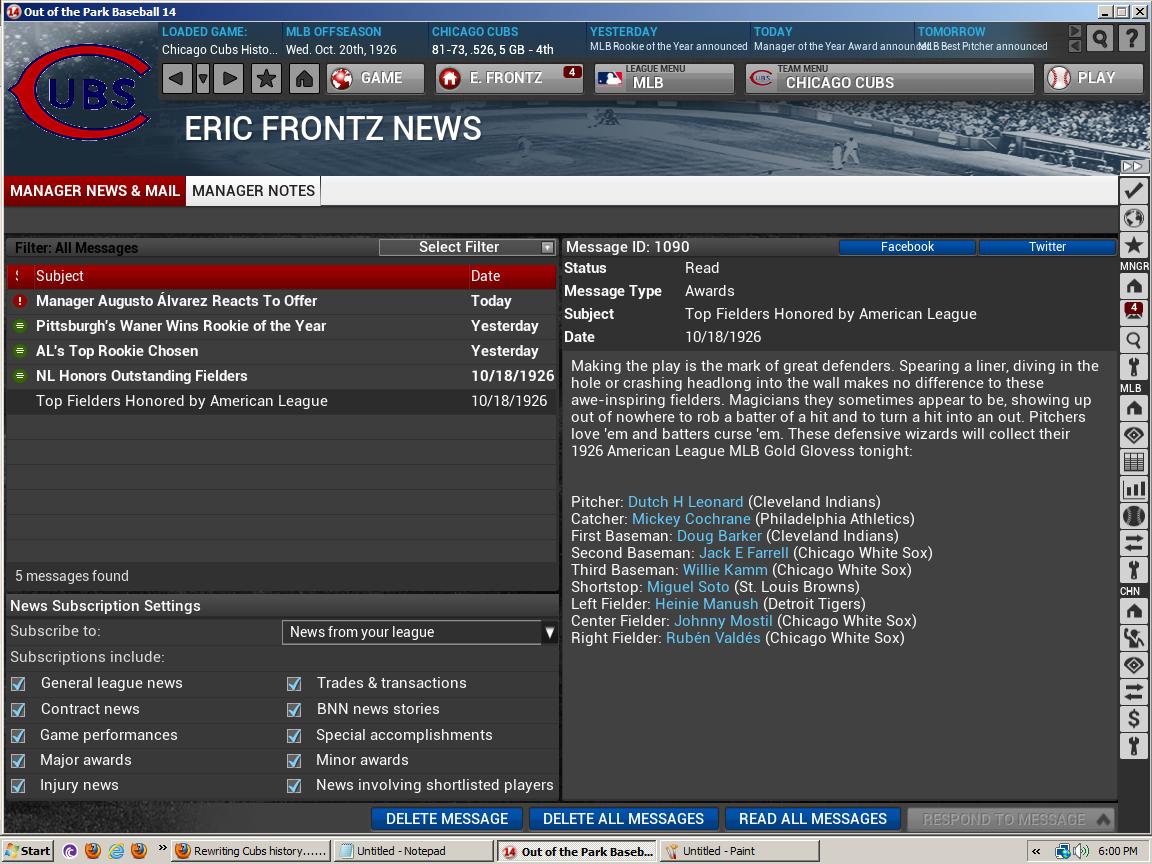Collapse sidebar with double-arrow icon
This screenshot has width=1152, height=864.
(1132, 167)
